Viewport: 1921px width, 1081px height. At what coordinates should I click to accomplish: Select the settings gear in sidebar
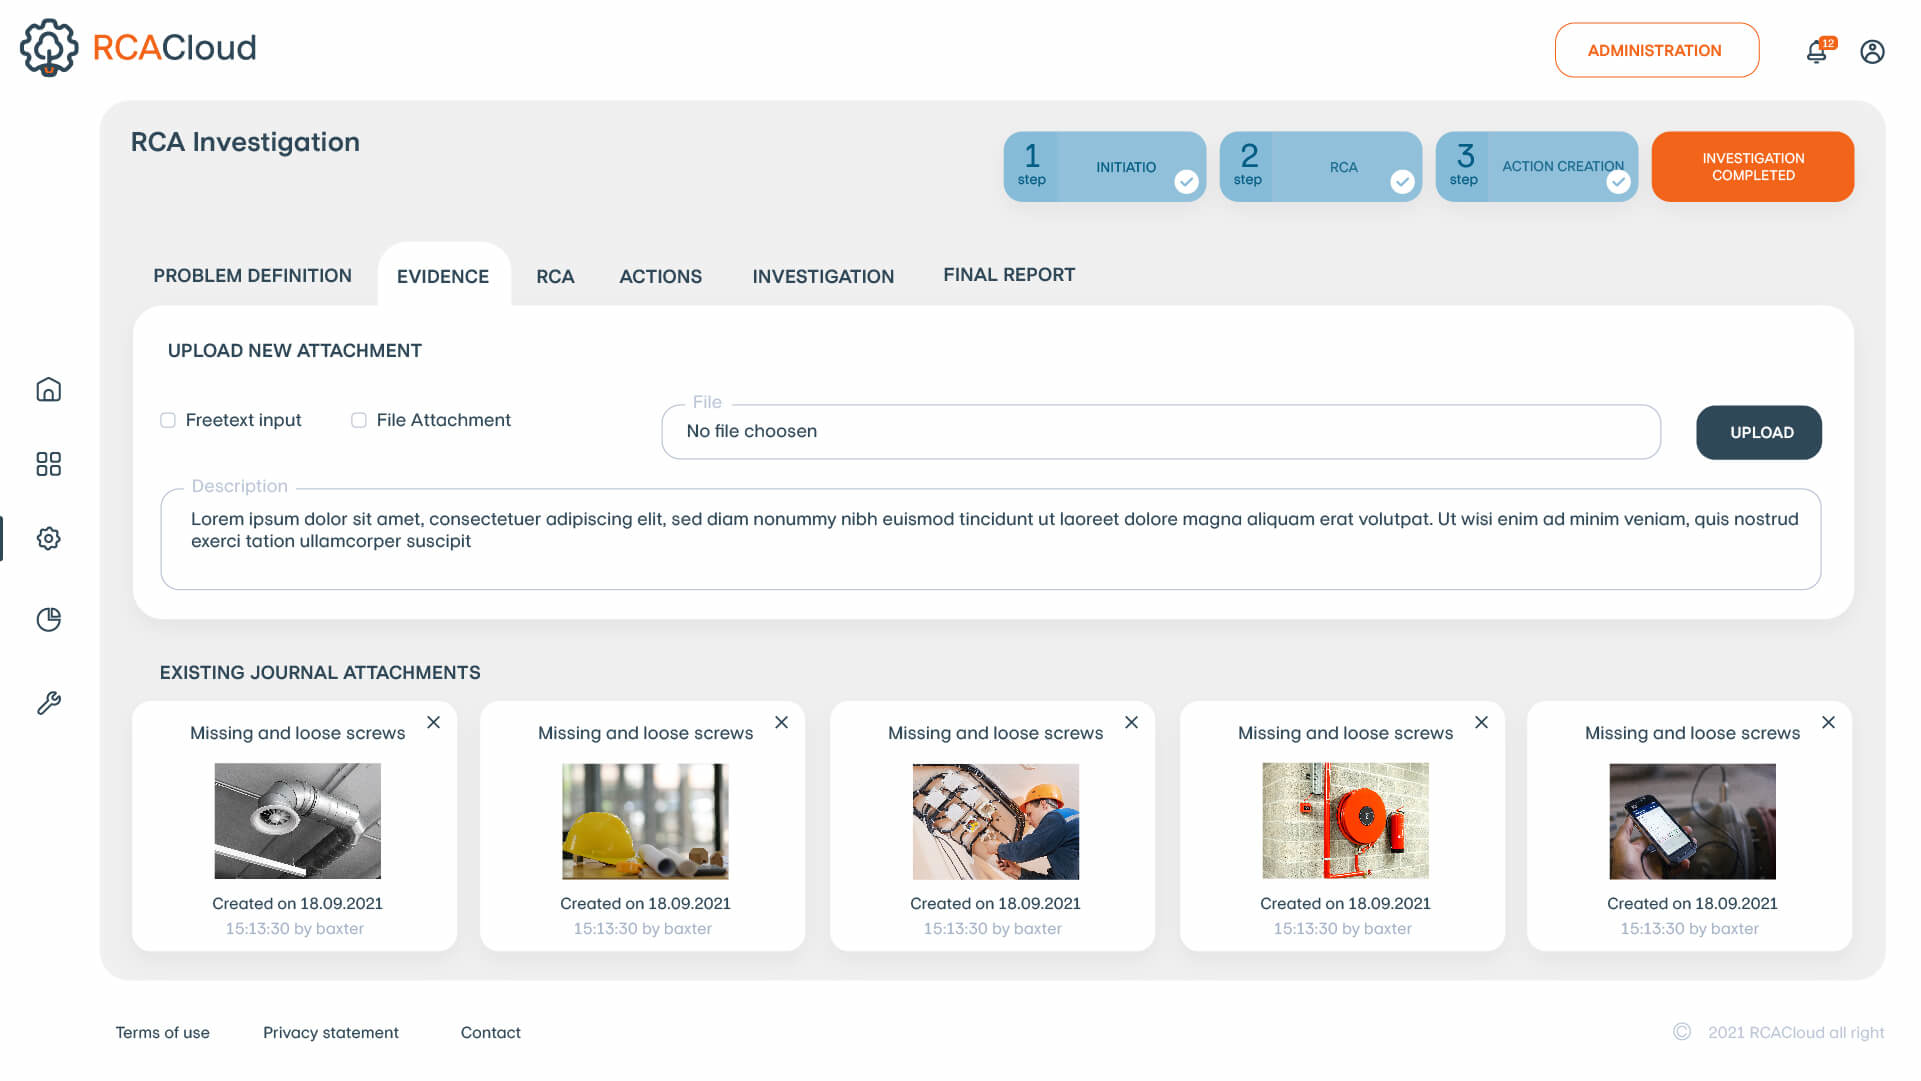tap(48, 539)
